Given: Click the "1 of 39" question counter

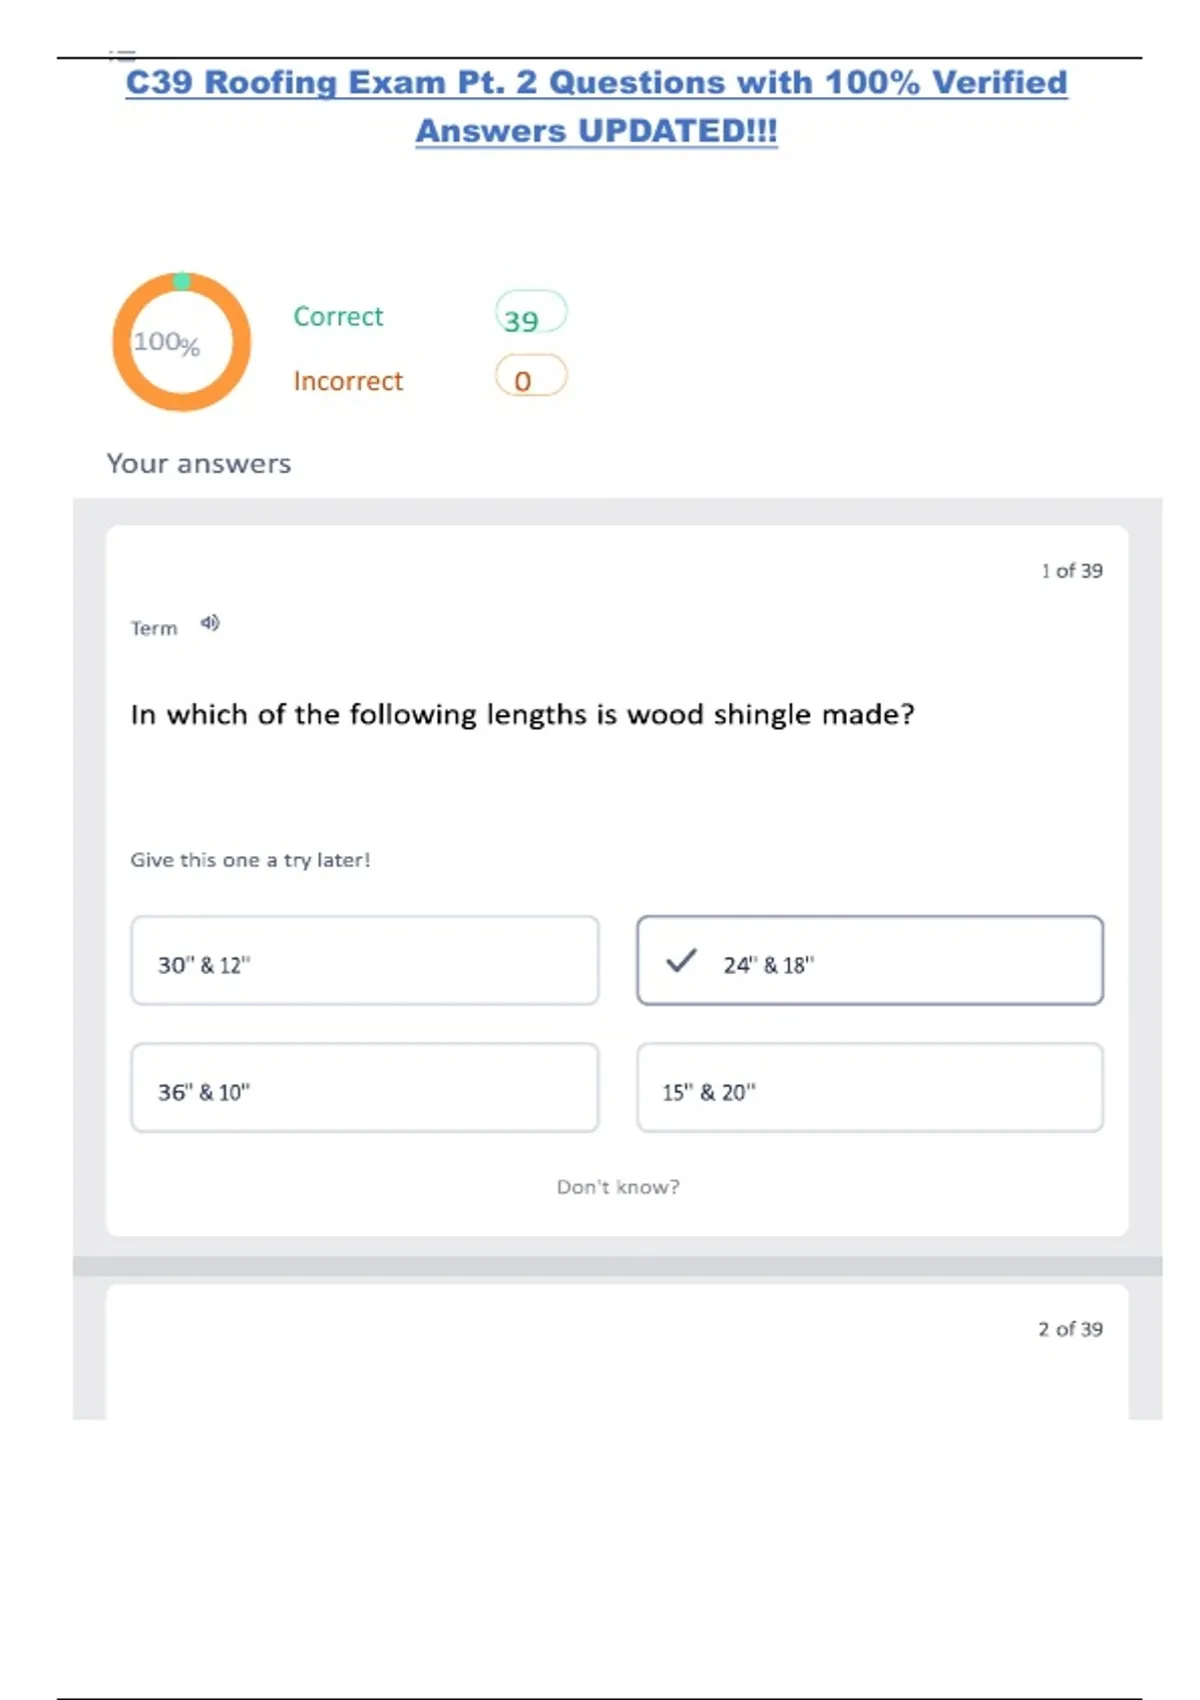Looking at the screenshot, I should [1071, 571].
